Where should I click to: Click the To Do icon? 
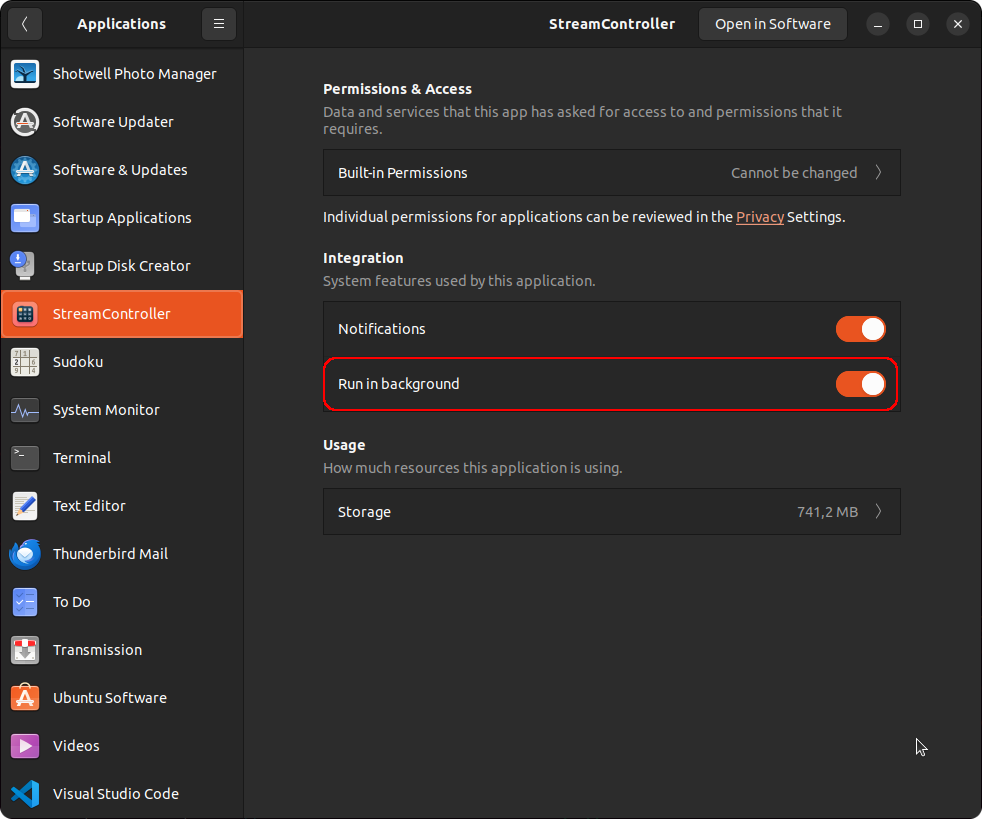[x=25, y=602]
